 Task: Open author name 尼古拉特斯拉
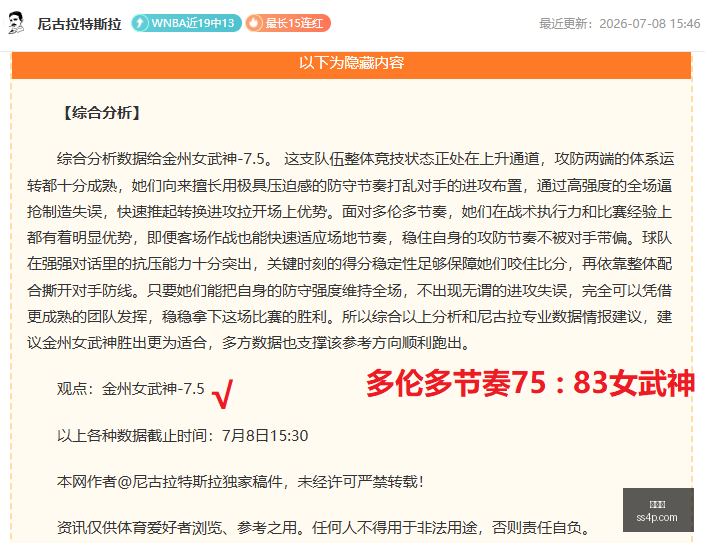[80, 23]
